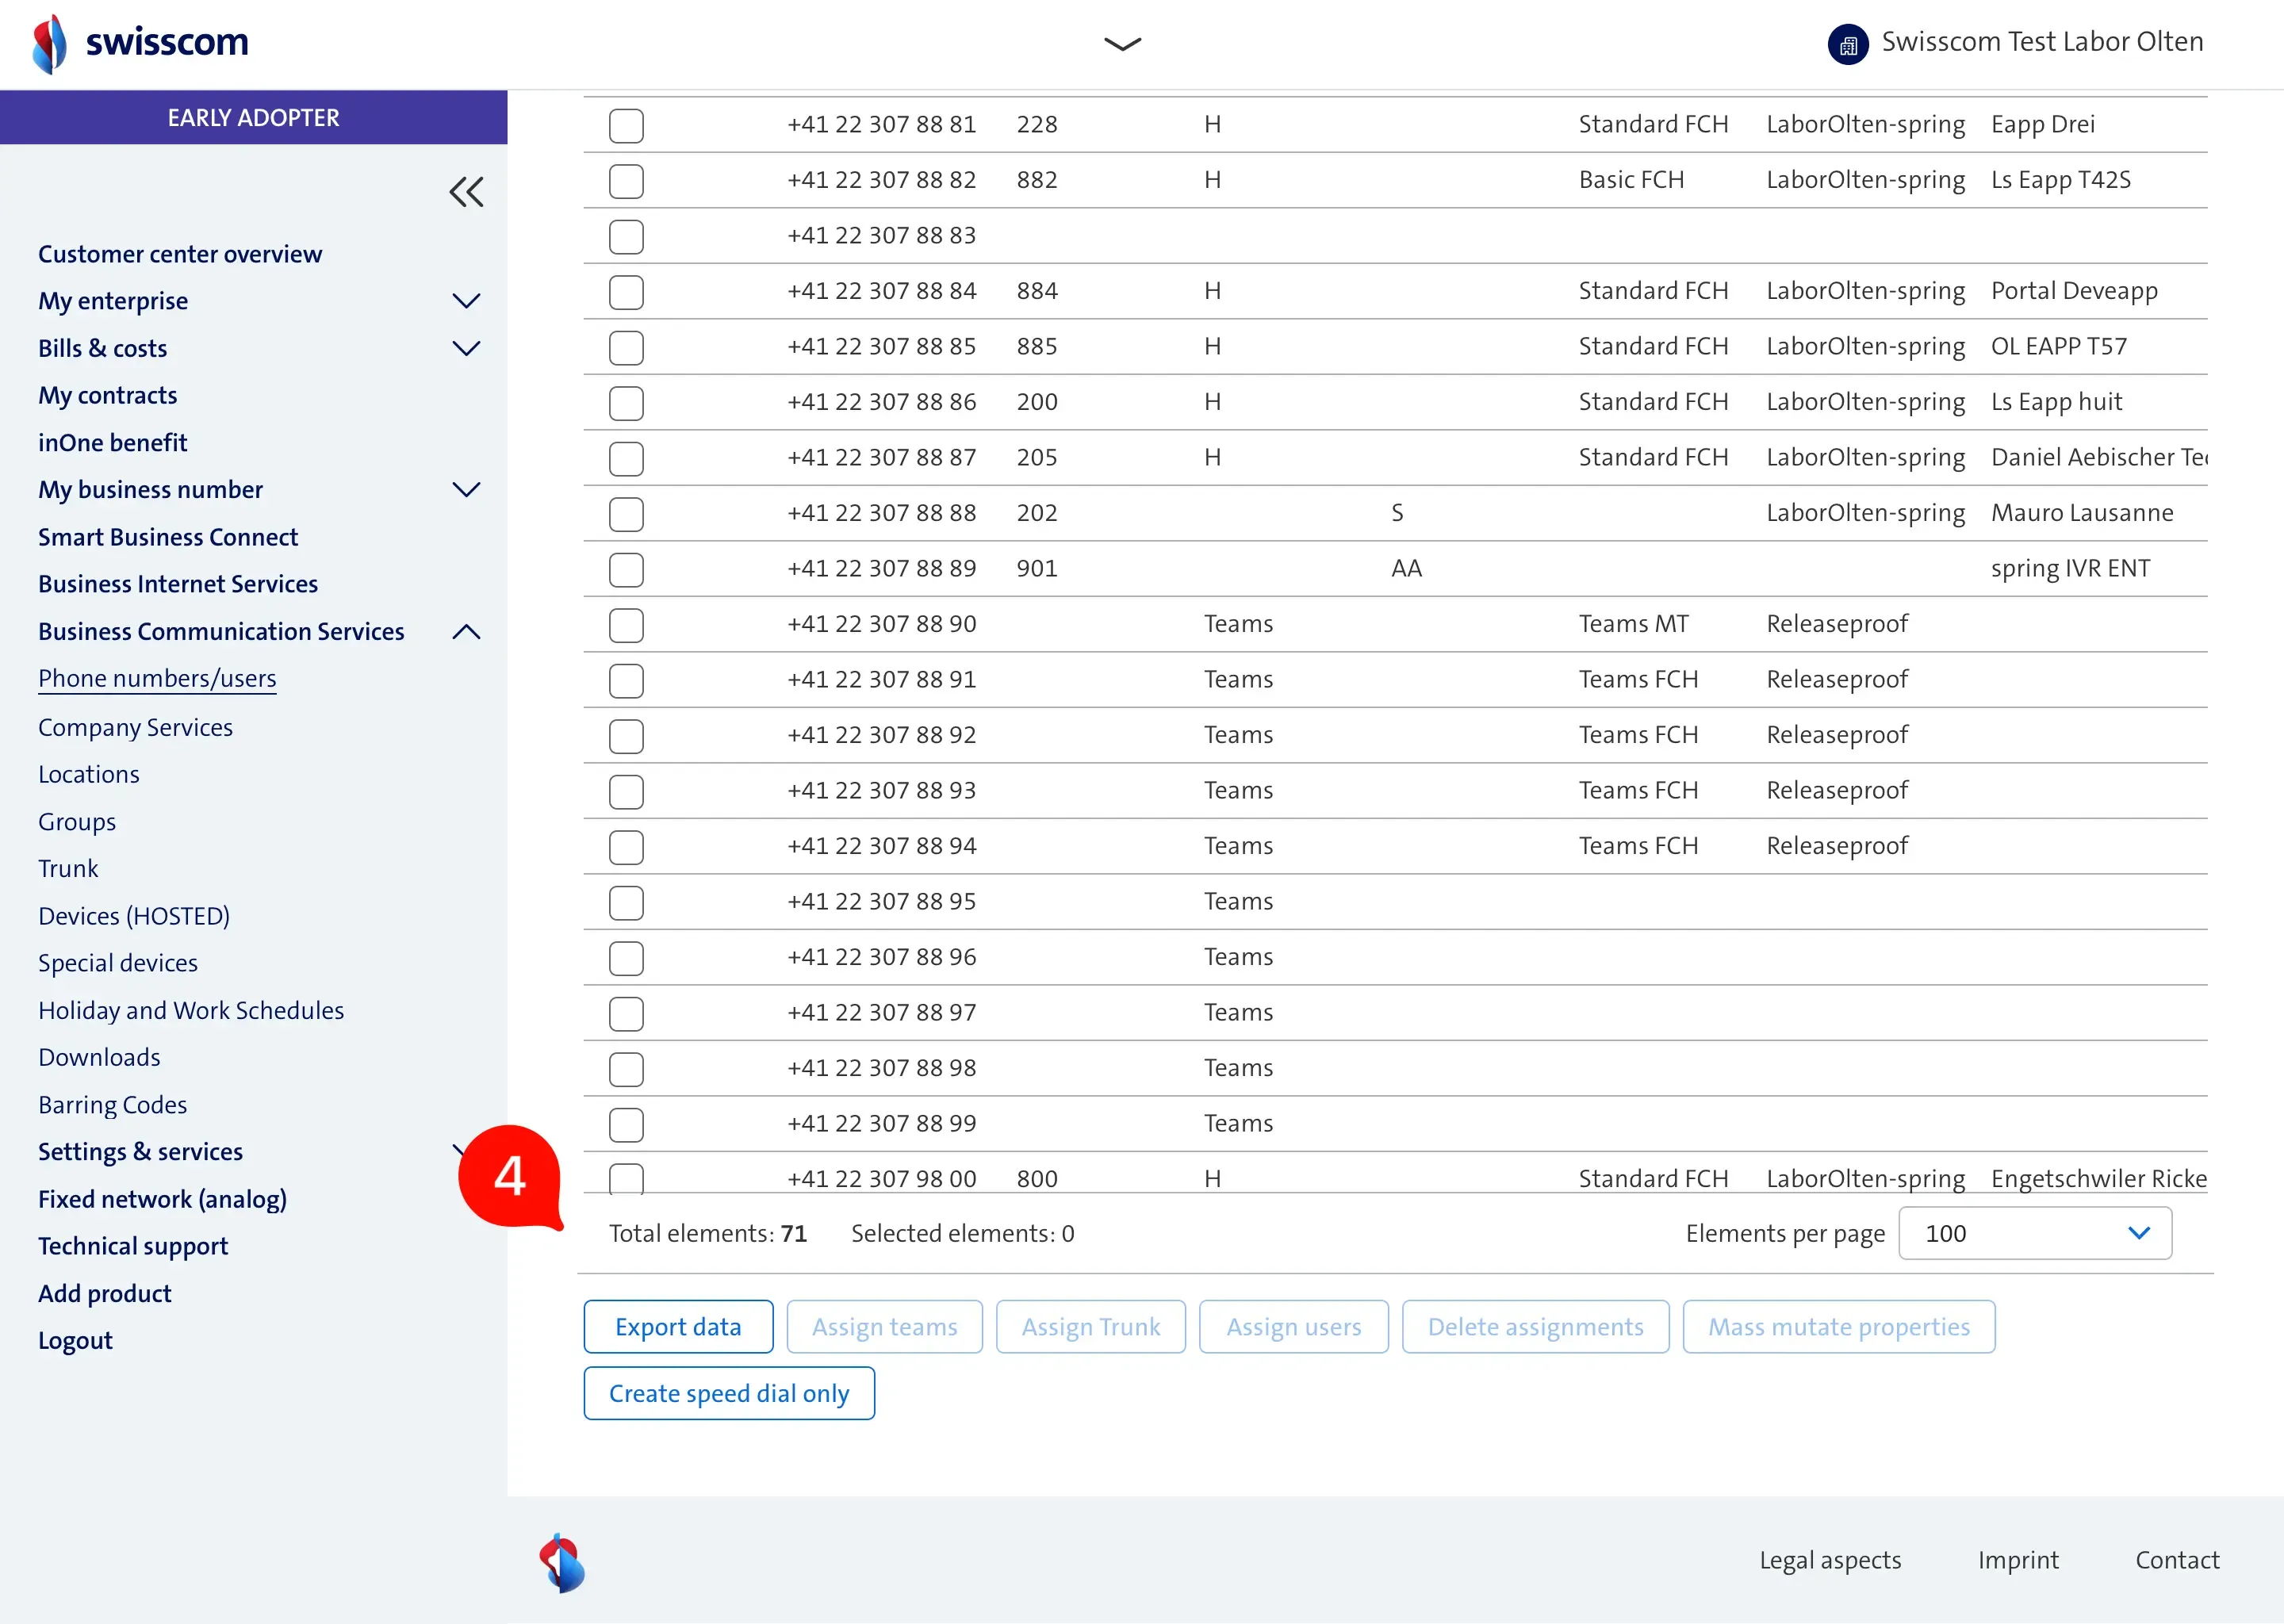This screenshot has width=2284, height=1624.
Task: Expand the My enterprise menu
Action: 466,301
